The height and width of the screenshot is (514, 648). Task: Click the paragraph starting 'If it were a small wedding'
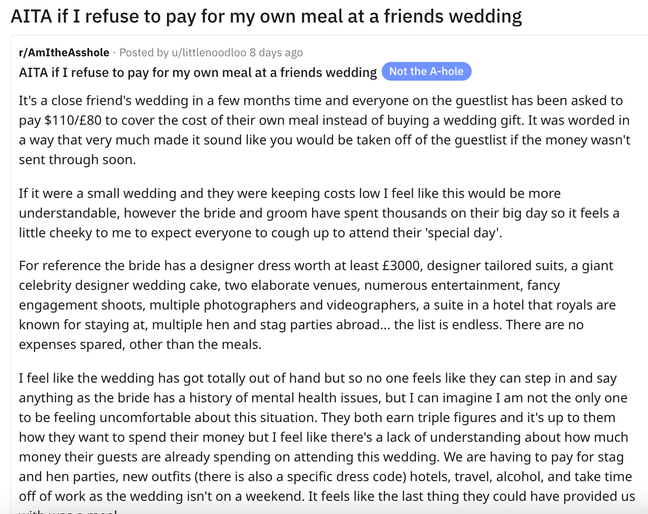[x=319, y=213]
